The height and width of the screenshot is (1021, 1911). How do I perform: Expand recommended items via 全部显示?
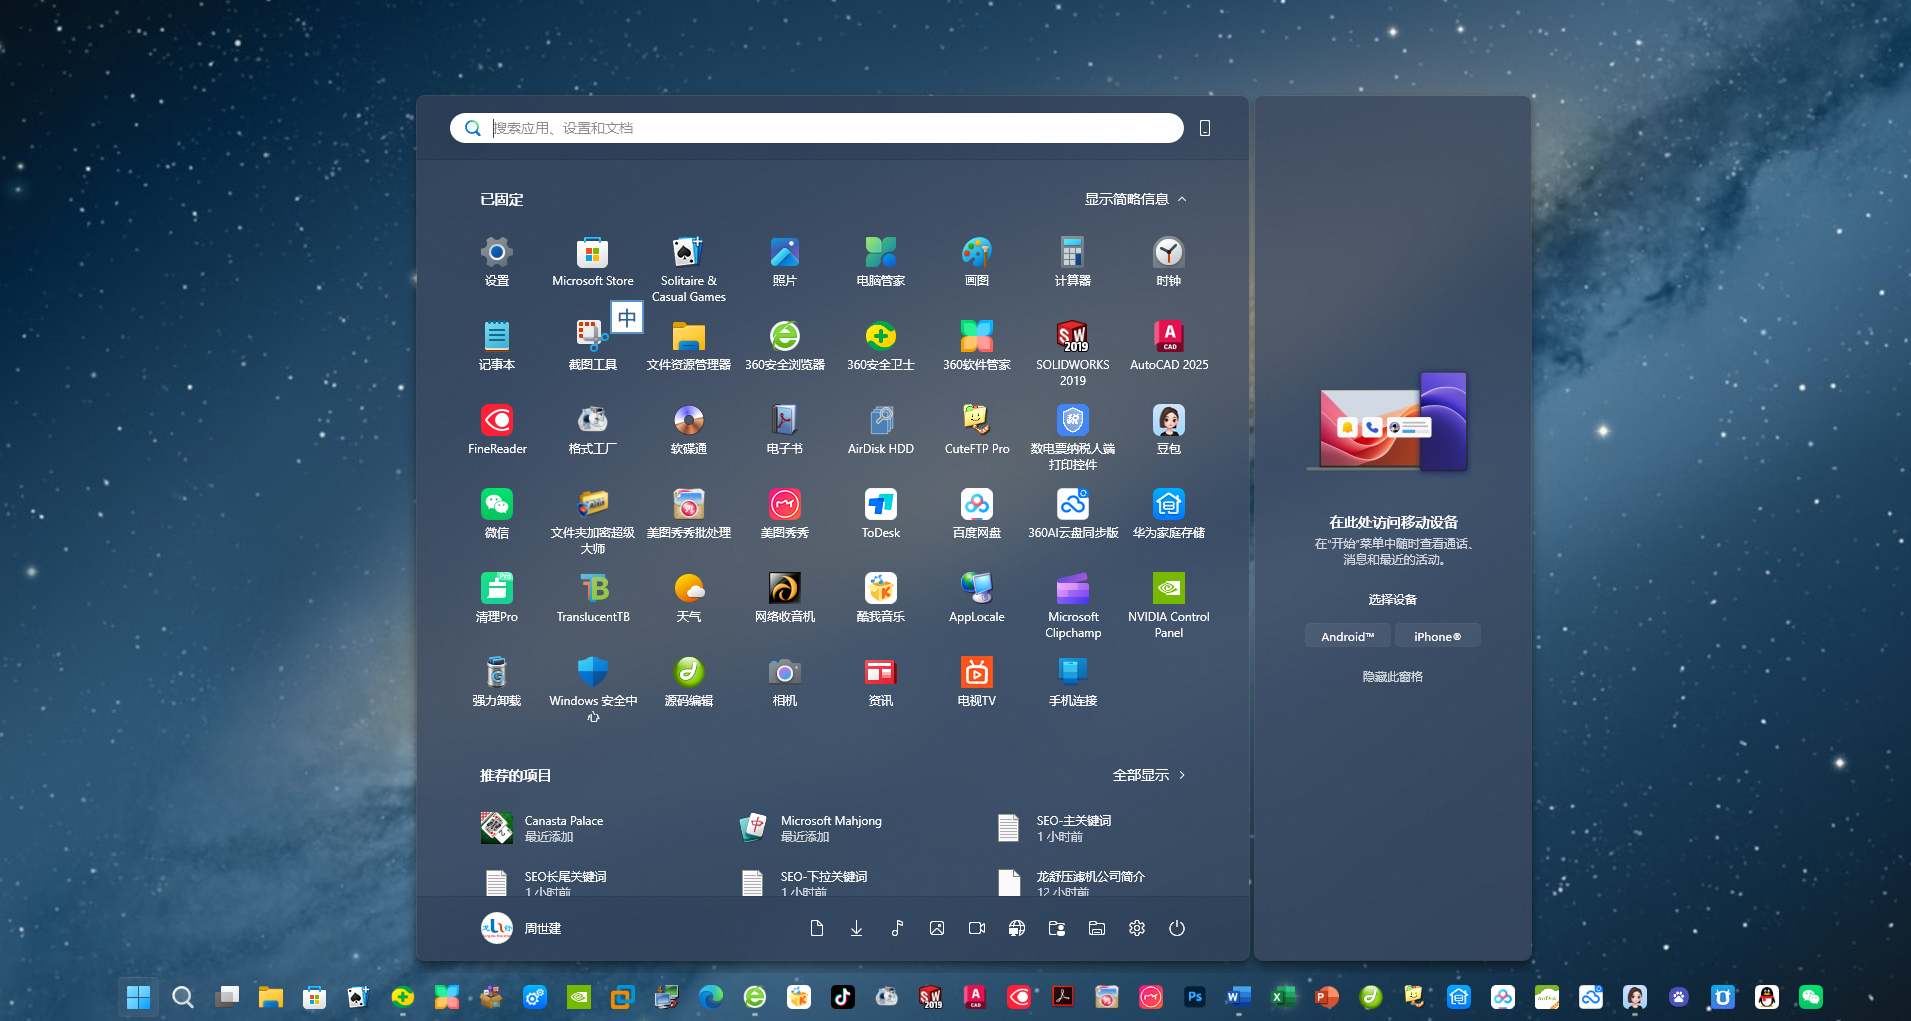(x=1148, y=775)
